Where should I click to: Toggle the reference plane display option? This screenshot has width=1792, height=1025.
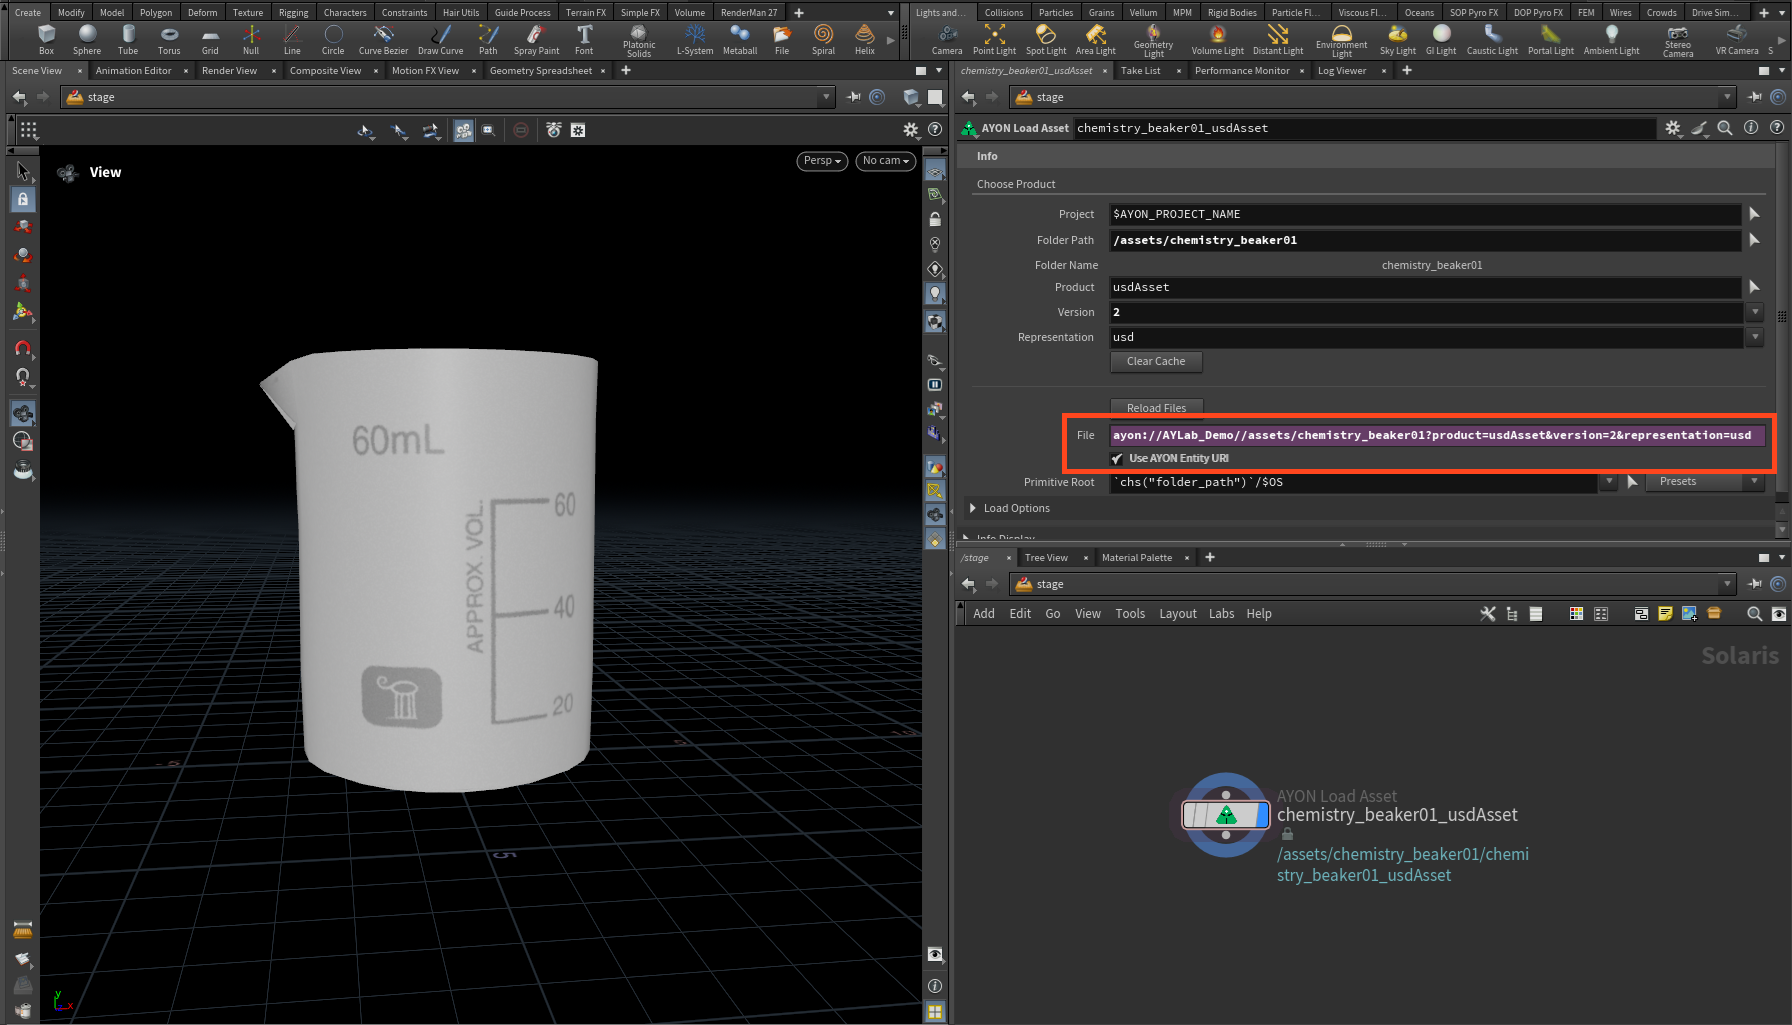(x=935, y=172)
